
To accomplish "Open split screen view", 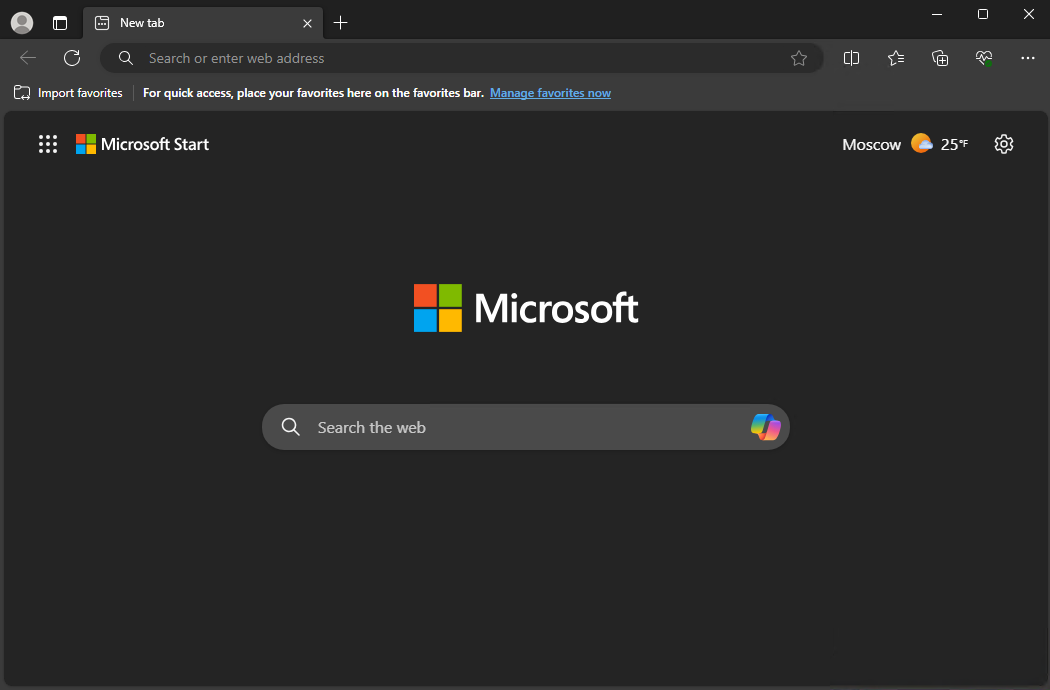I will coord(851,58).
